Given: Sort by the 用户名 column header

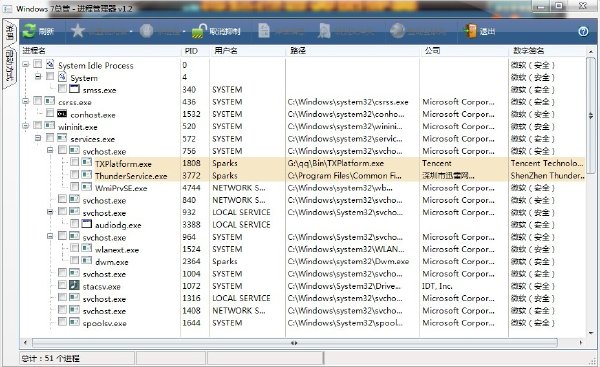Looking at the screenshot, I should (248, 51).
